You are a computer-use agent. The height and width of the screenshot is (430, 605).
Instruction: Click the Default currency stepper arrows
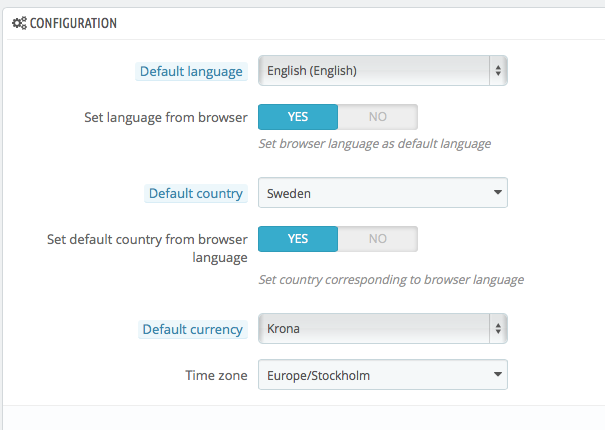498,328
